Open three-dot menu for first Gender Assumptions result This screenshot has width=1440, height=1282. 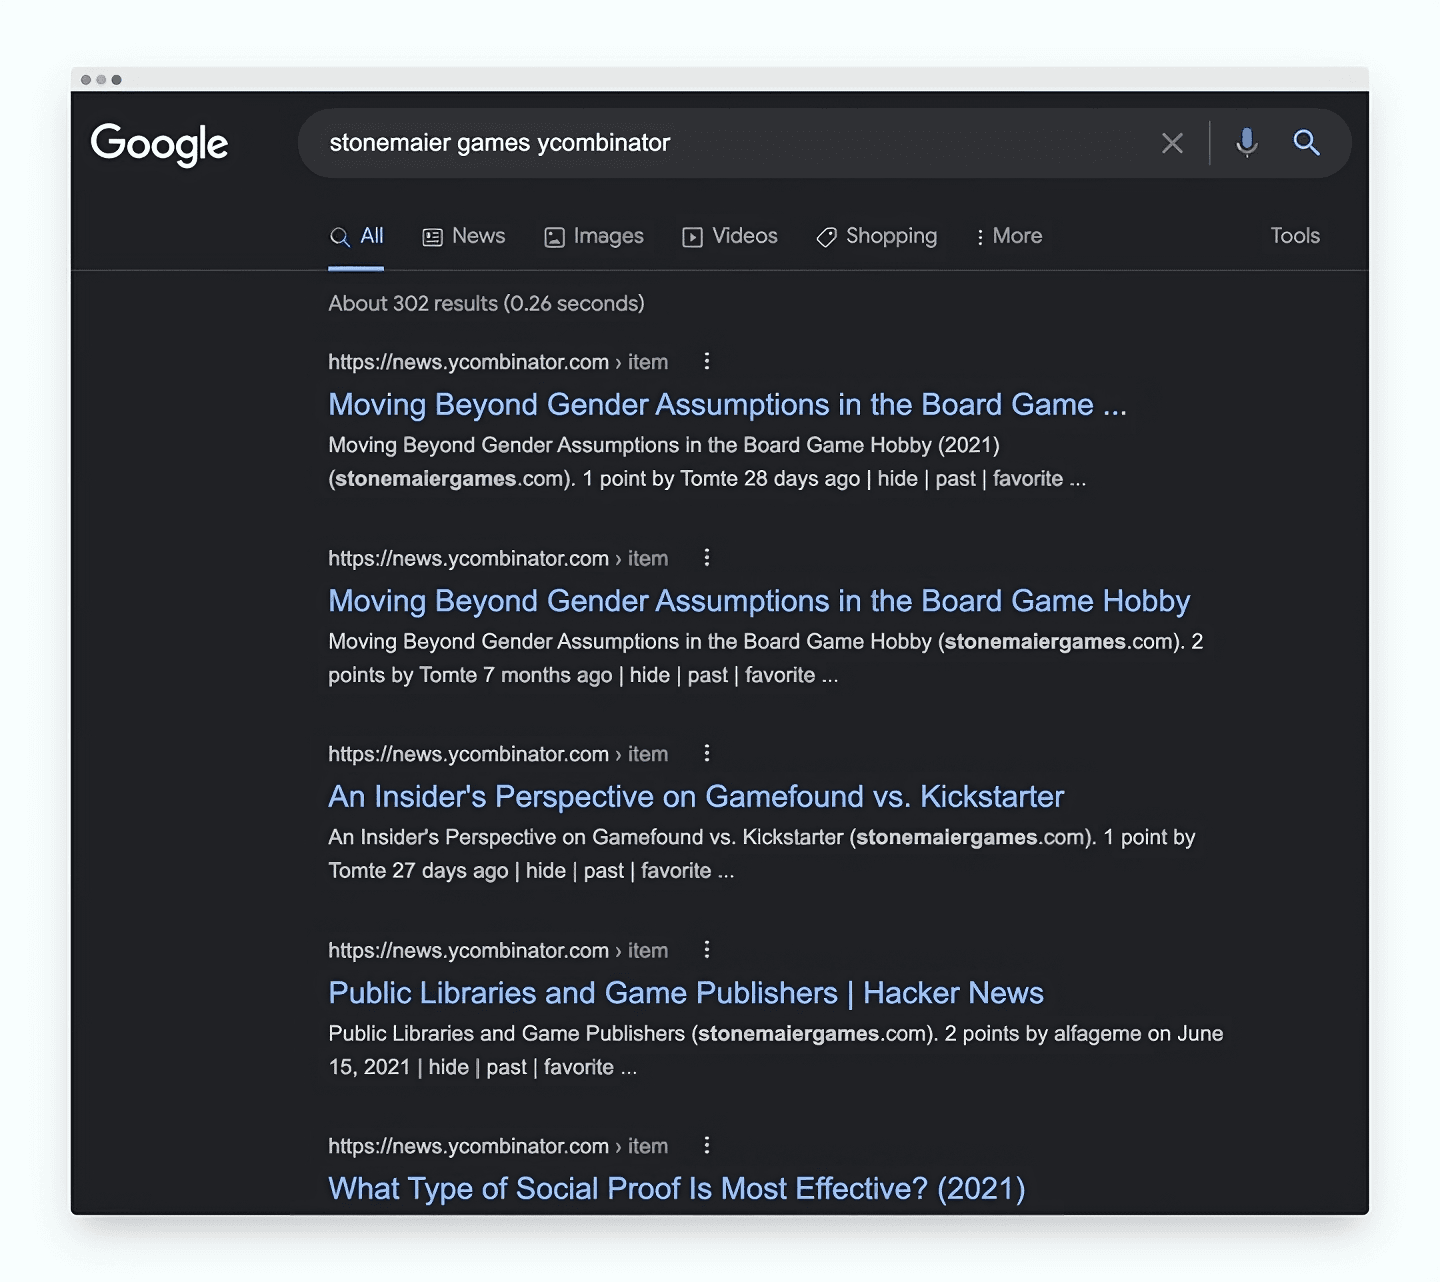[707, 361]
